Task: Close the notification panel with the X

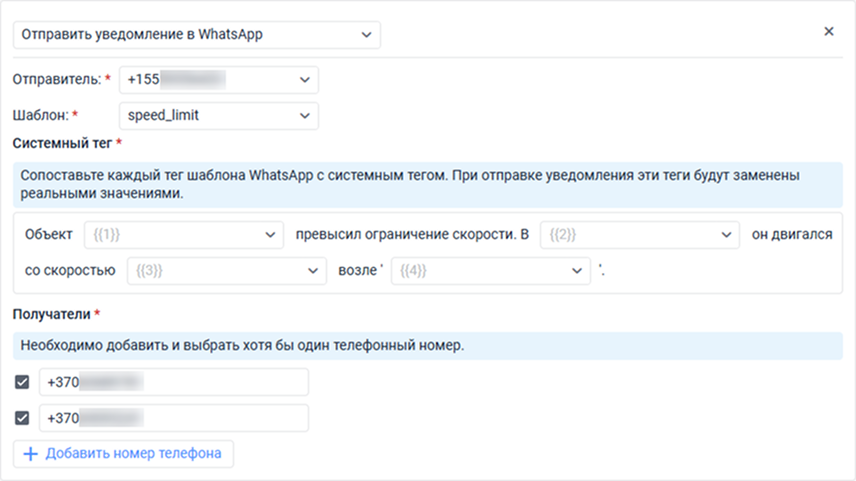Action: [x=828, y=31]
